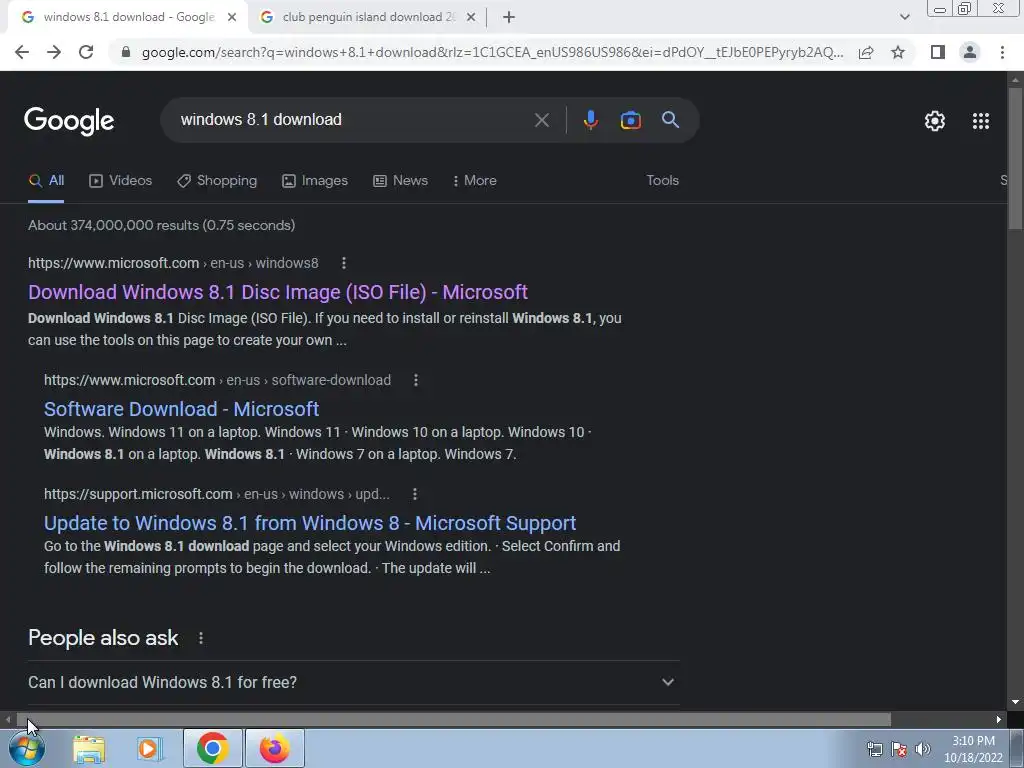This screenshot has height=768, width=1024.
Task: Open a new tab with the plus button
Action: pos(509,17)
